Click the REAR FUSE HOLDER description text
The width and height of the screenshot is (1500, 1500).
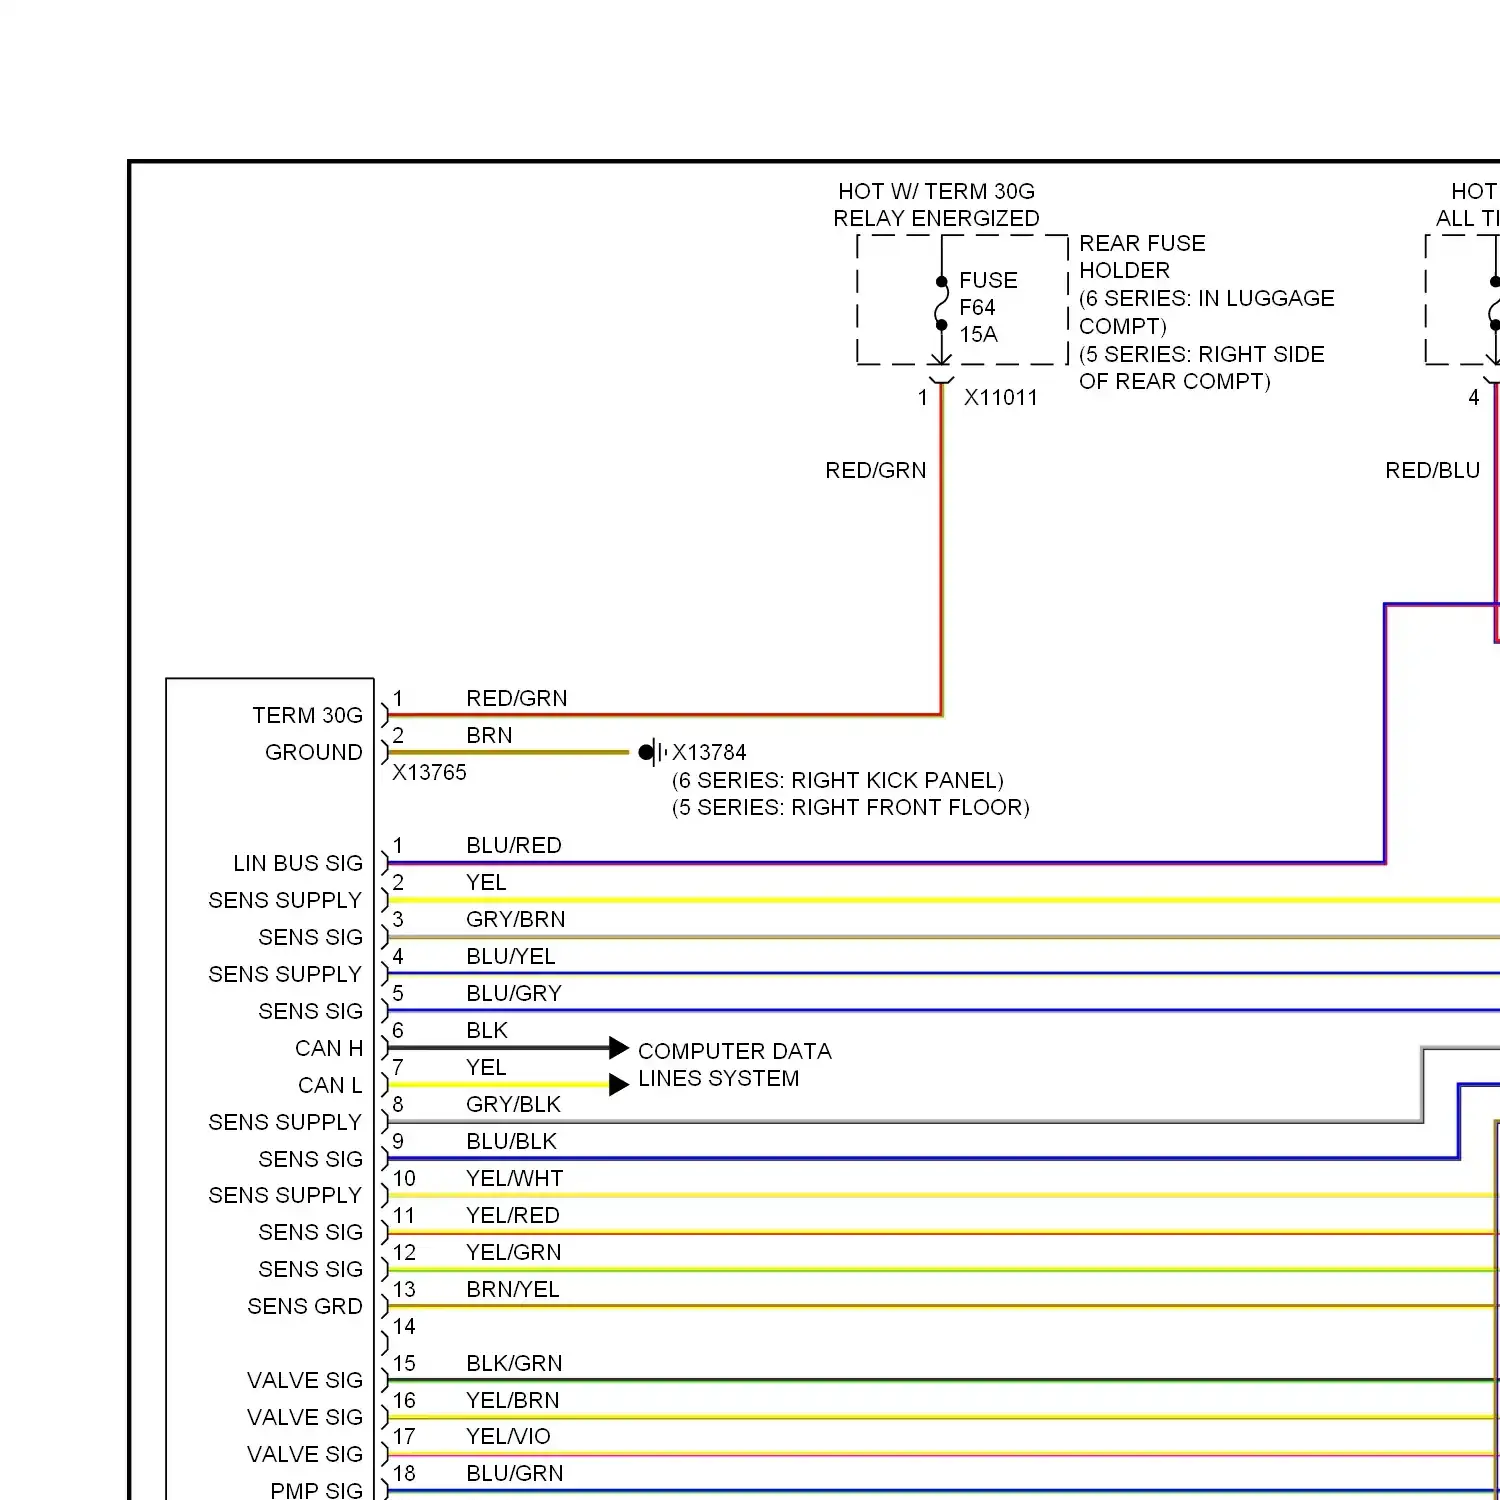(1206, 312)
